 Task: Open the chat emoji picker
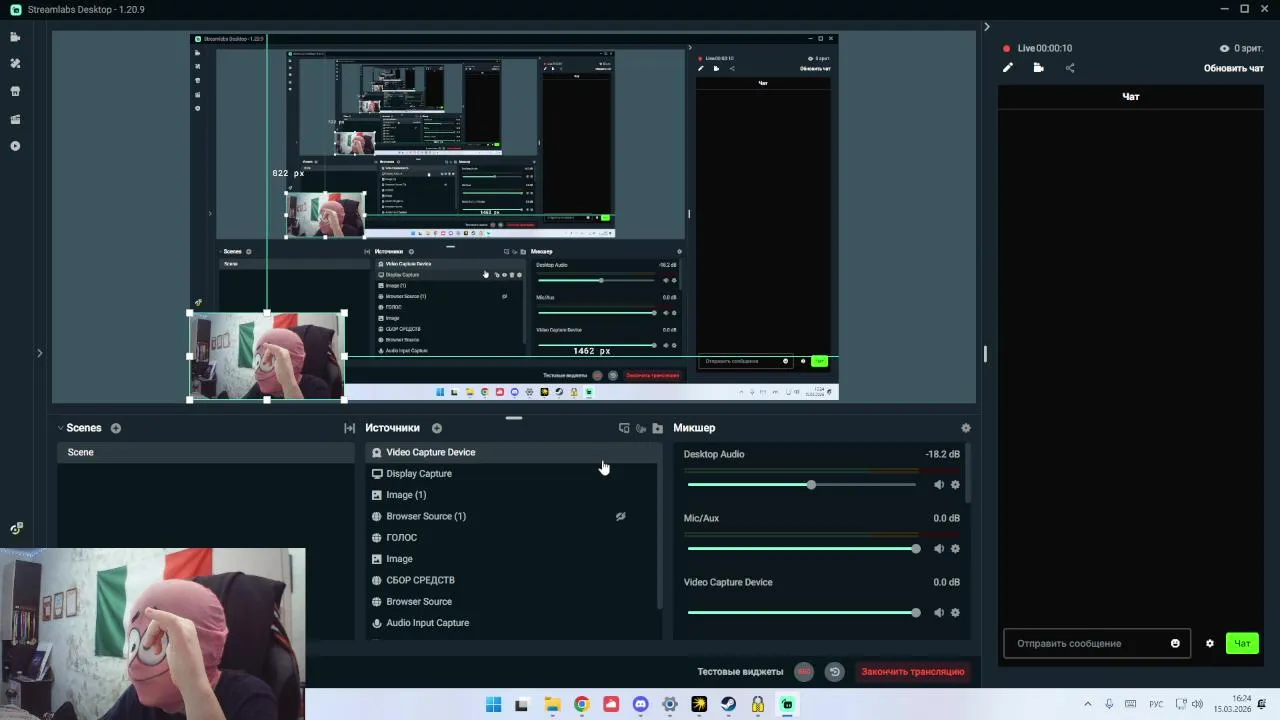coord(1175,643)
